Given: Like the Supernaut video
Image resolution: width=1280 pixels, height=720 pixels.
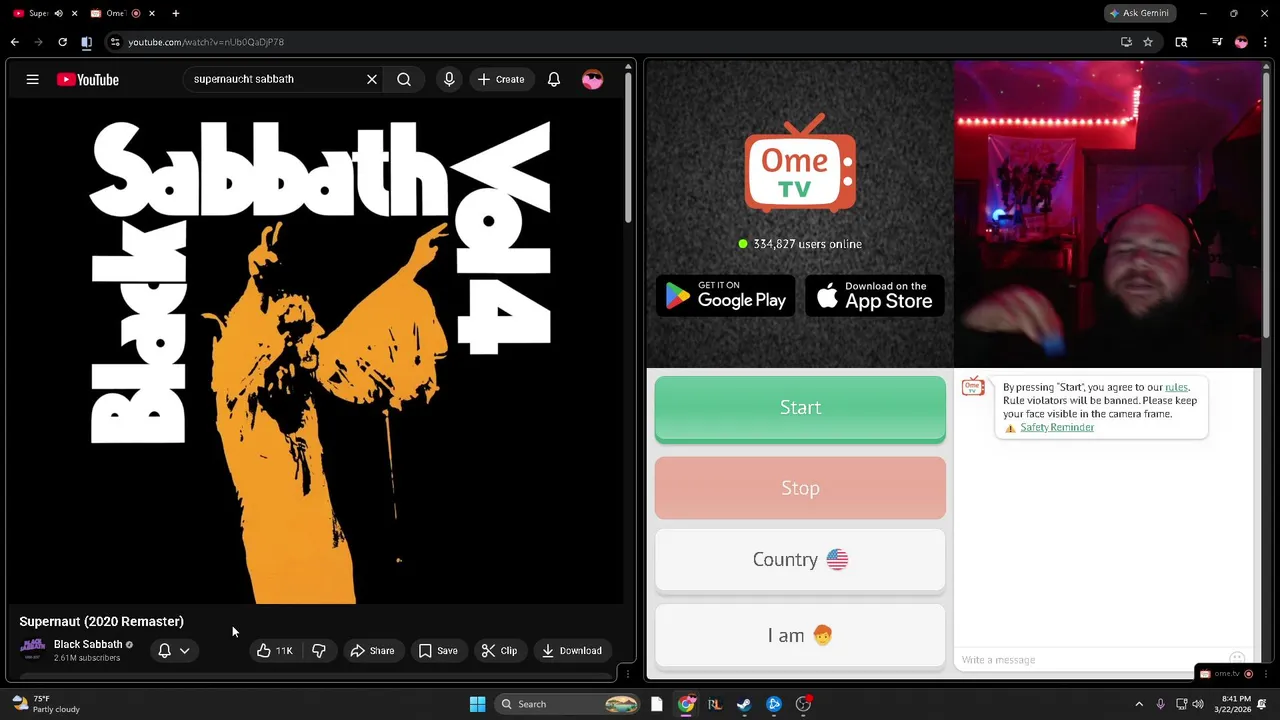Looking at the screenshot, I should tap(273, 651).
